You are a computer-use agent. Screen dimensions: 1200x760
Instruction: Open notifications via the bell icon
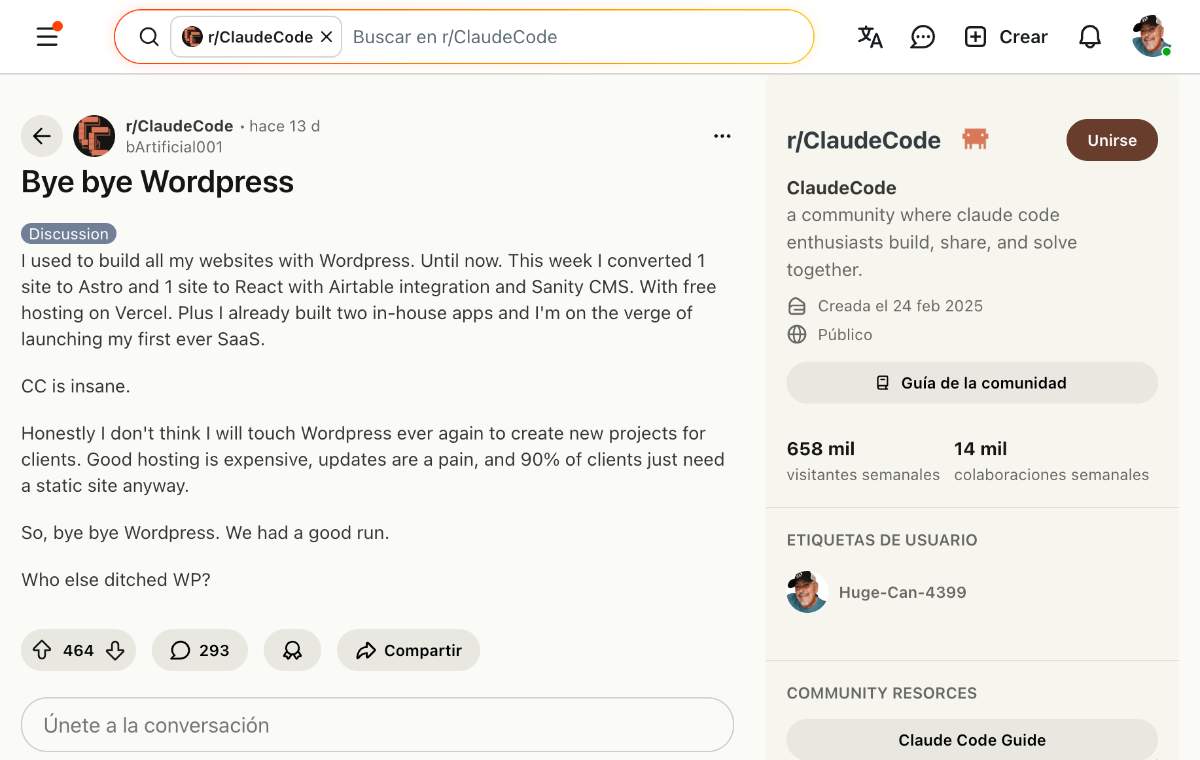pos(1090,36)
